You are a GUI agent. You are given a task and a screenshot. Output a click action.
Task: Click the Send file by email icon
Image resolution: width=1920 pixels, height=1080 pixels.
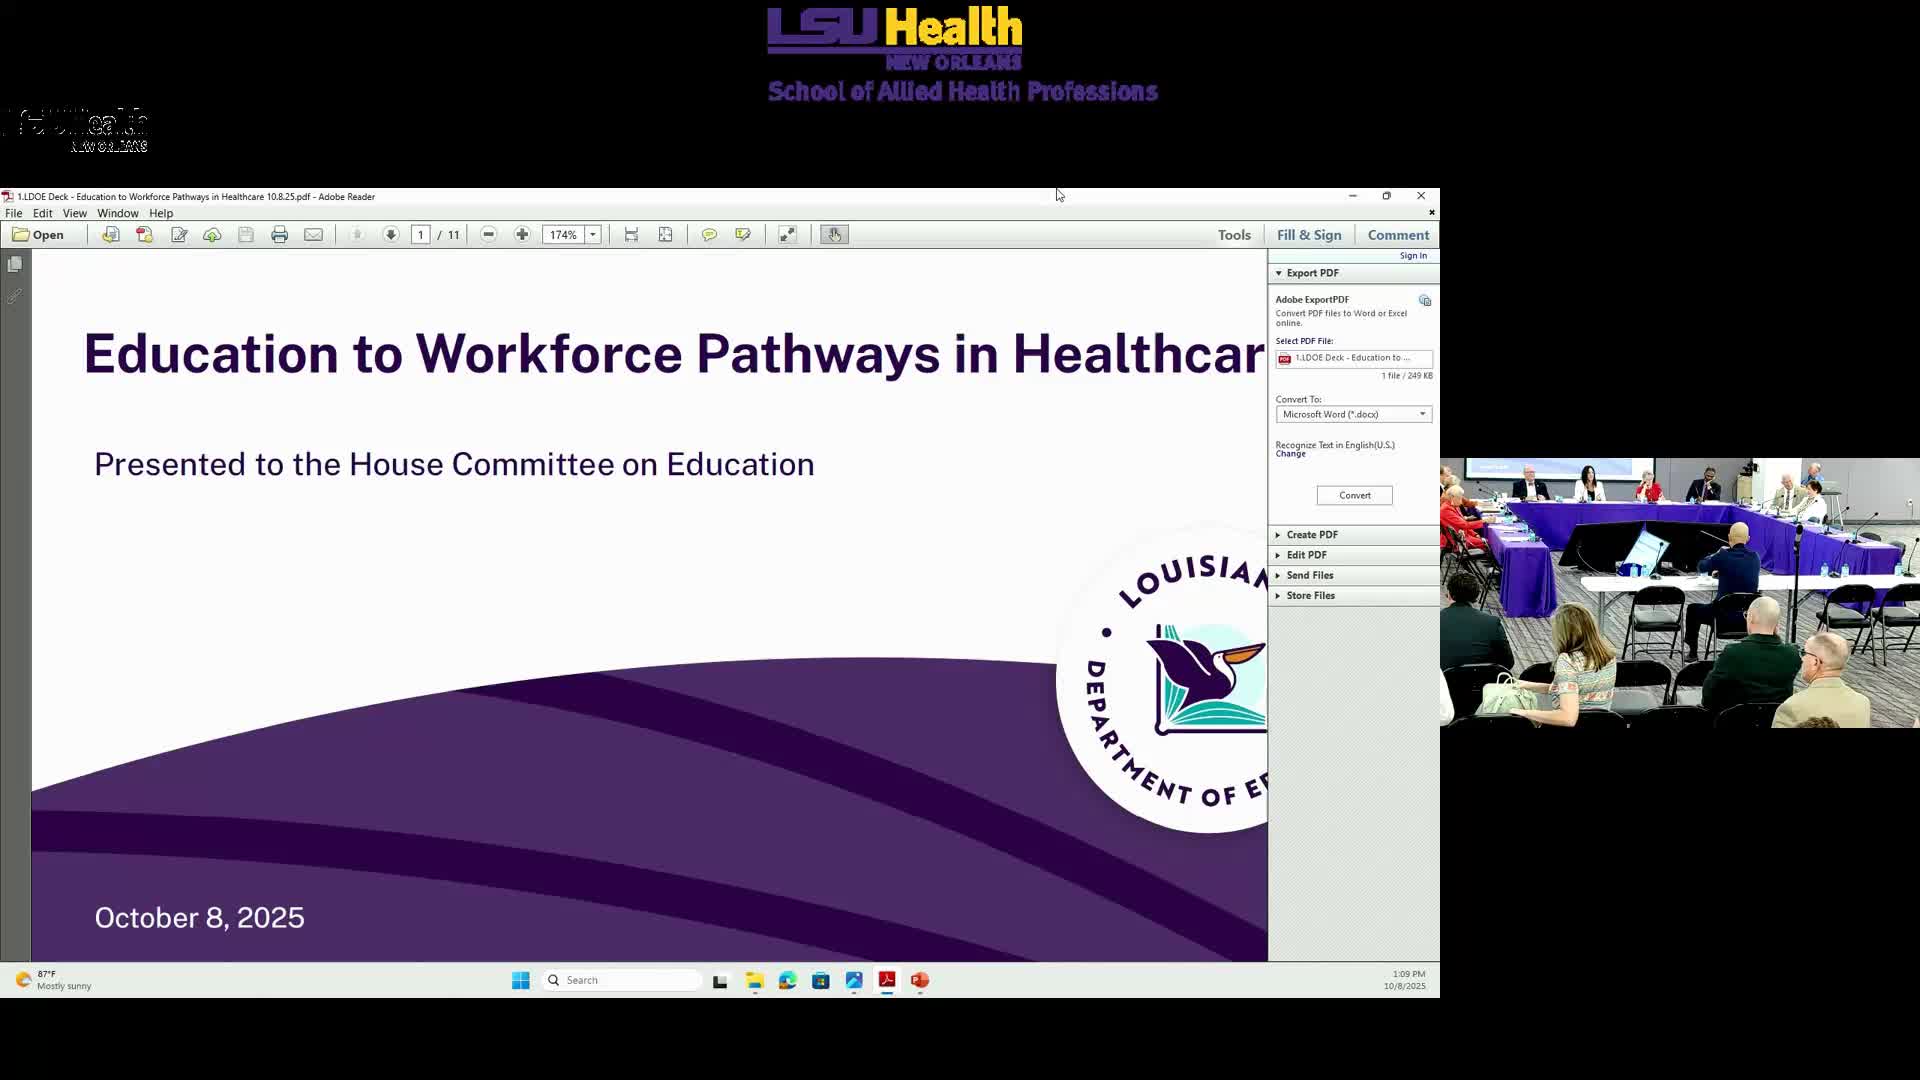[313, 234]
